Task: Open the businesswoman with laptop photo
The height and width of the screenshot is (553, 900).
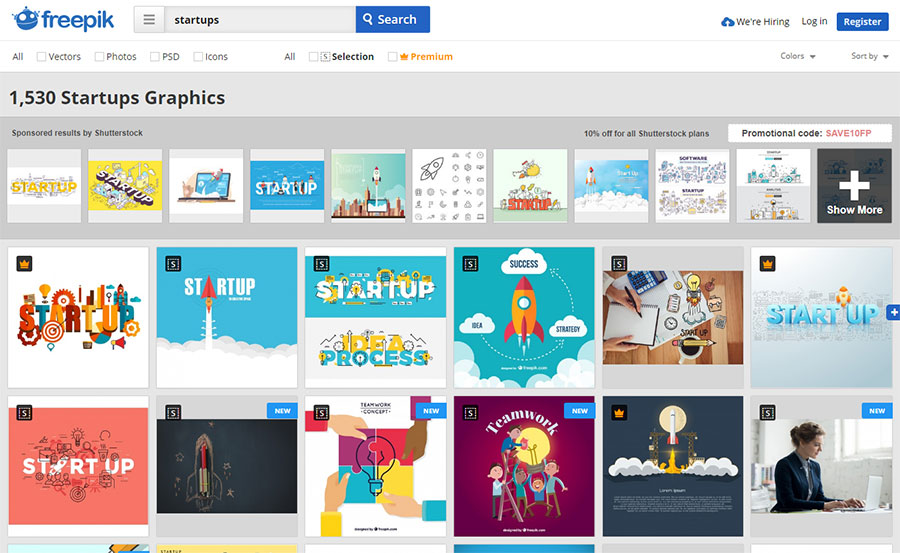Action: (821, 466)
